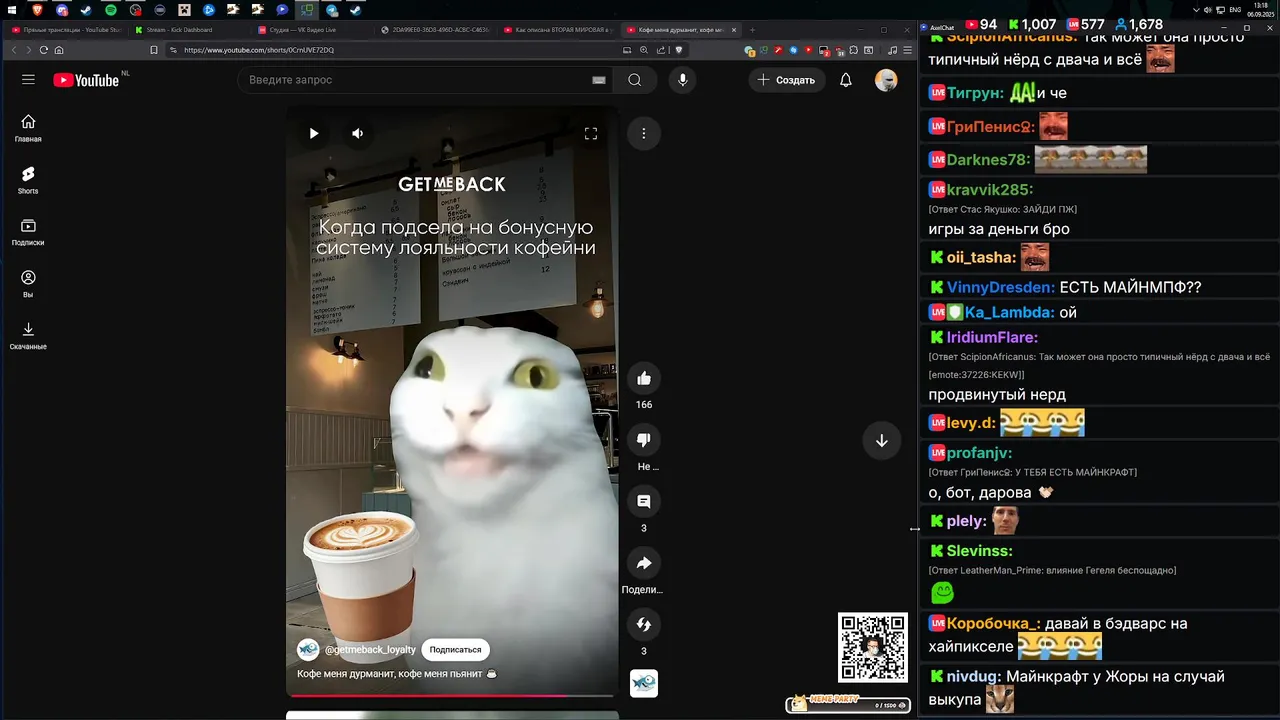1280x720 pixels.
Task: Open YouTube notifications bell
Action: [846, 80]
